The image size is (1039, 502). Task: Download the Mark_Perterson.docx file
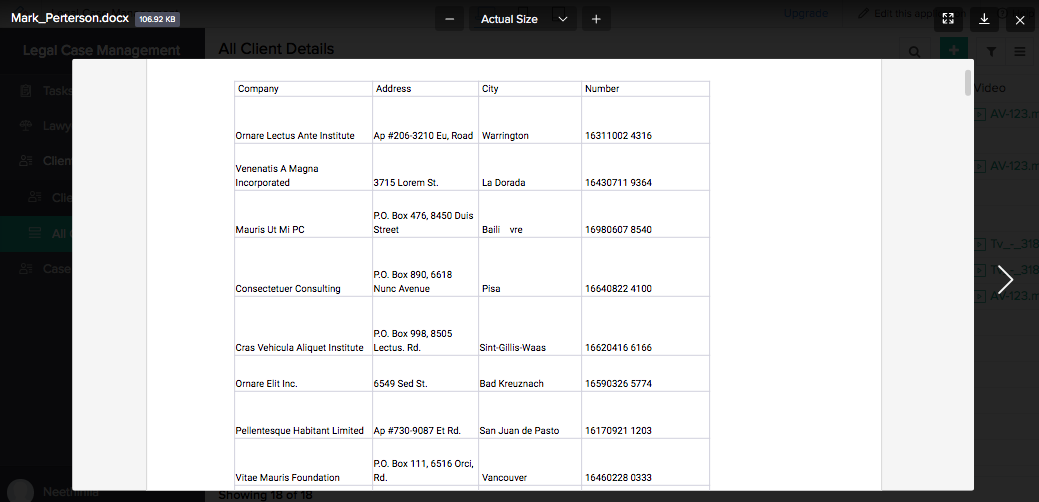click(984, 19)
